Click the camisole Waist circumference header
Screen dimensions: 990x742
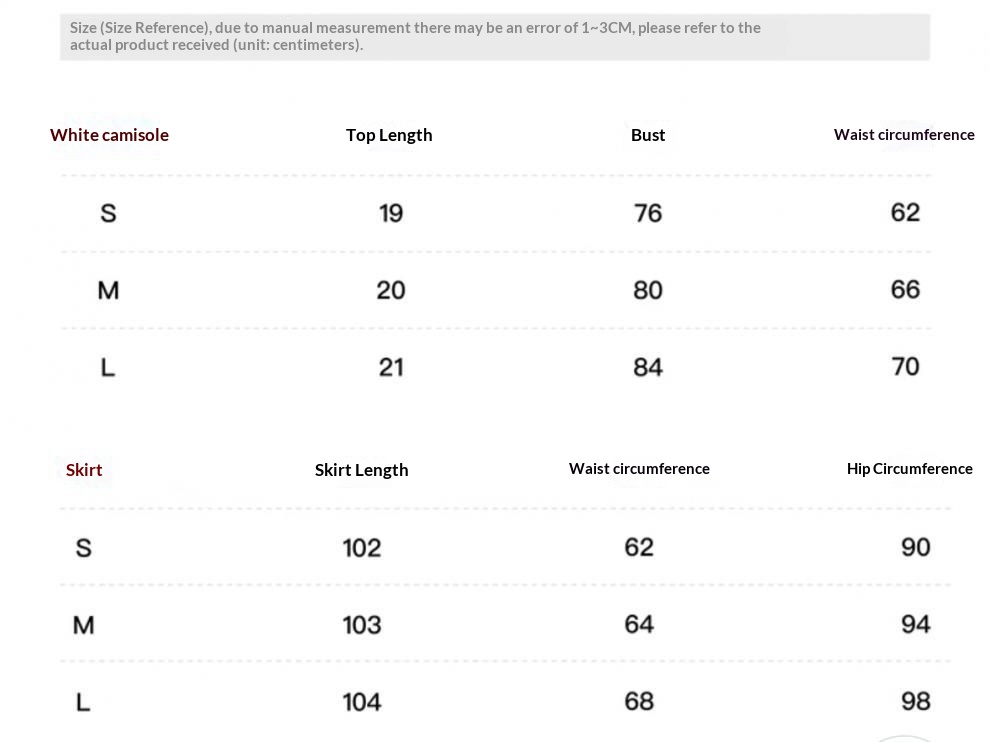tap(904, 135)
